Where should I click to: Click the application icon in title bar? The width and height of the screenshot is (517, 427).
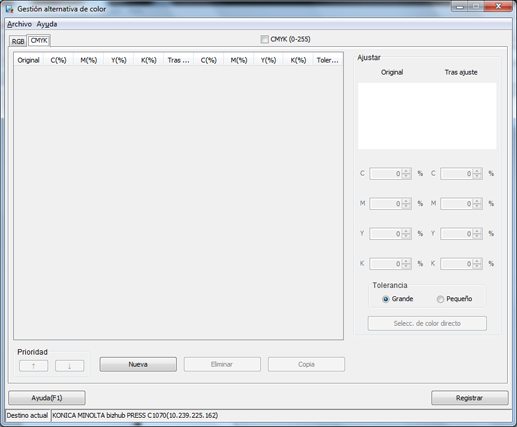coord(10,9)
